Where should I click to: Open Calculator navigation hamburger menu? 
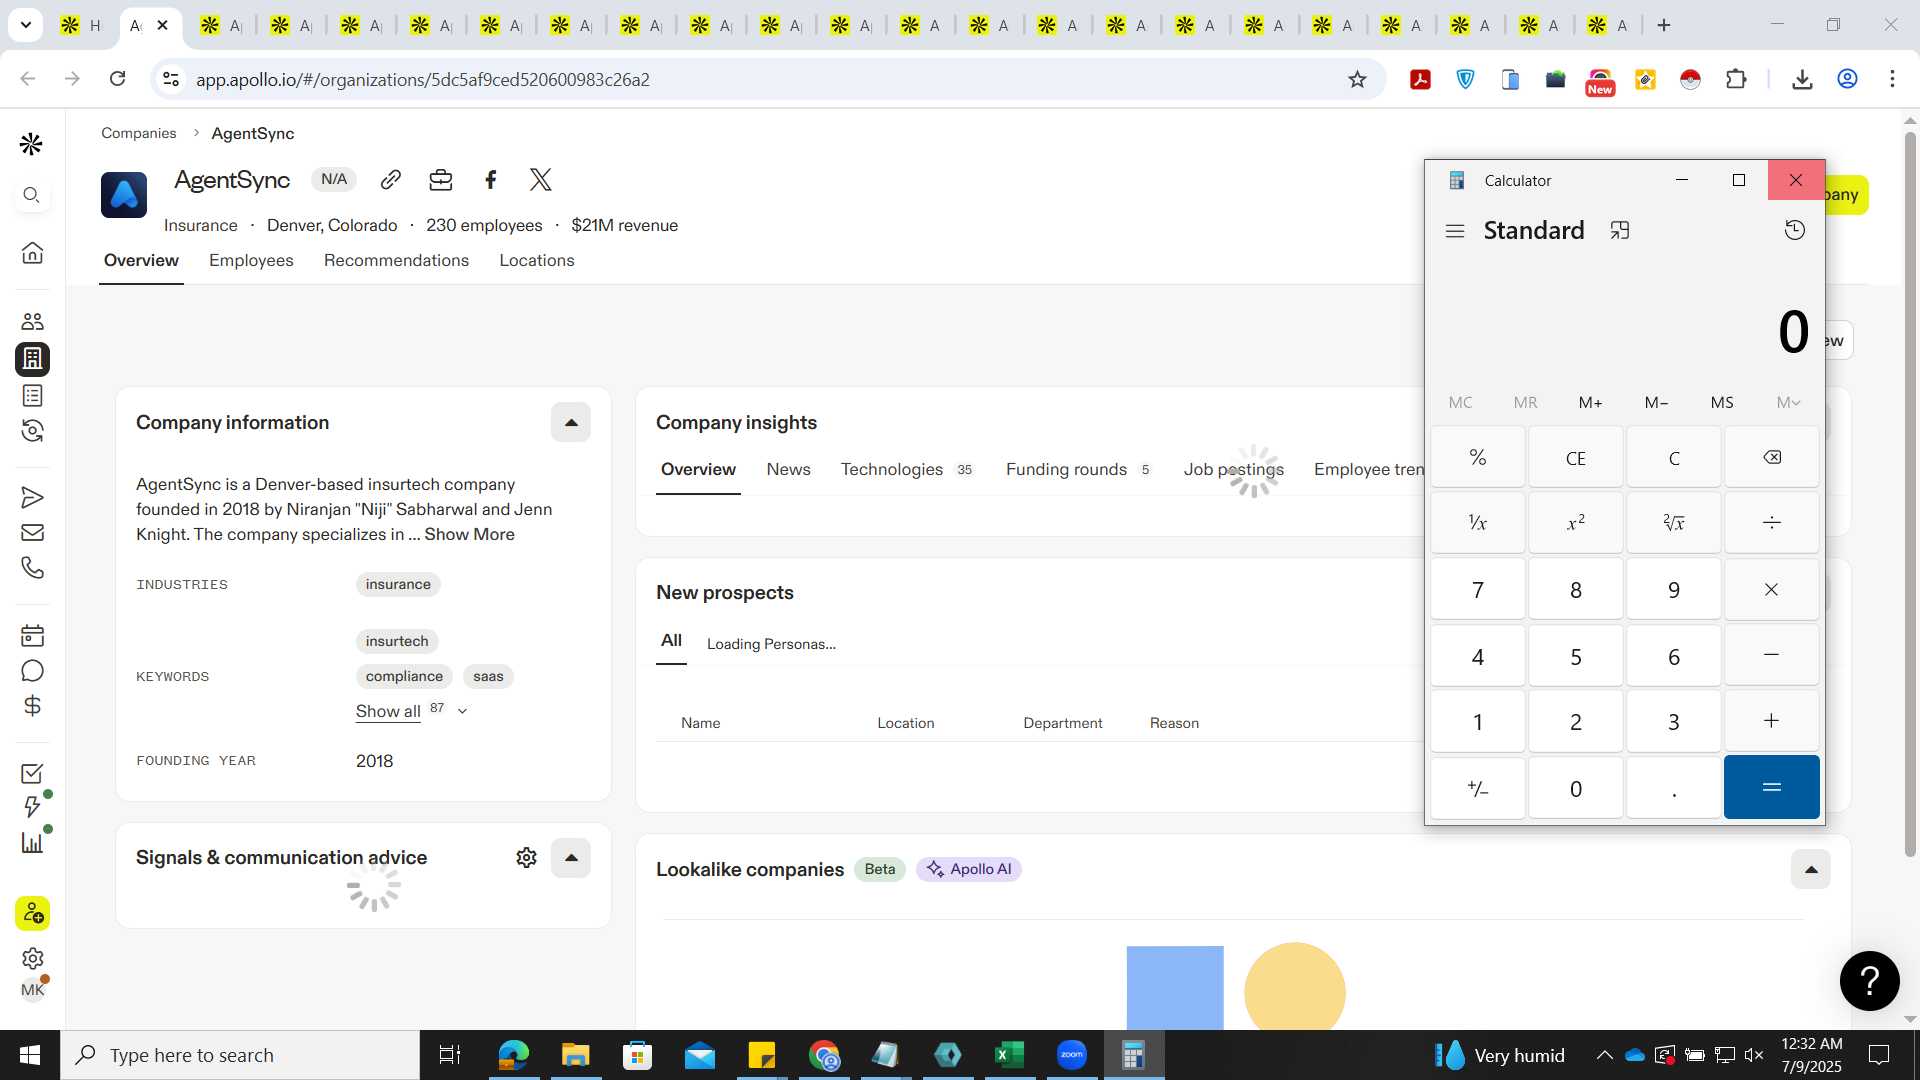(x=1455, y=231)
